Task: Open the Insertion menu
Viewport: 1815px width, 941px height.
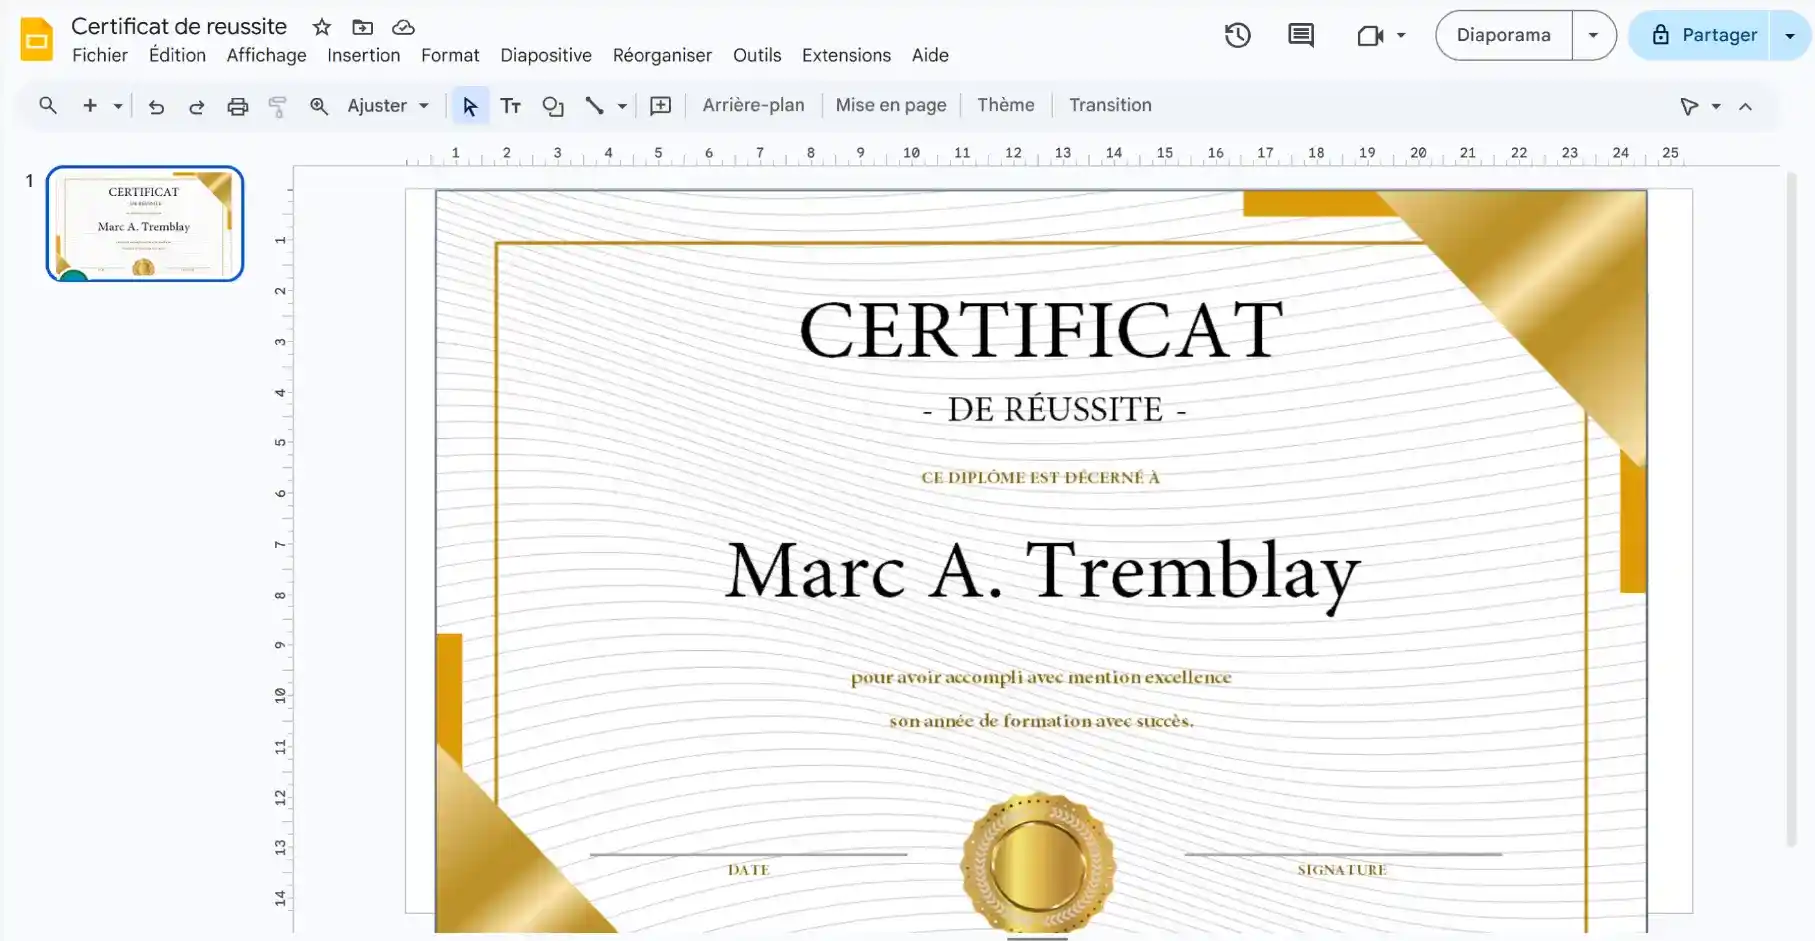Action: click(x=364, y=56)
